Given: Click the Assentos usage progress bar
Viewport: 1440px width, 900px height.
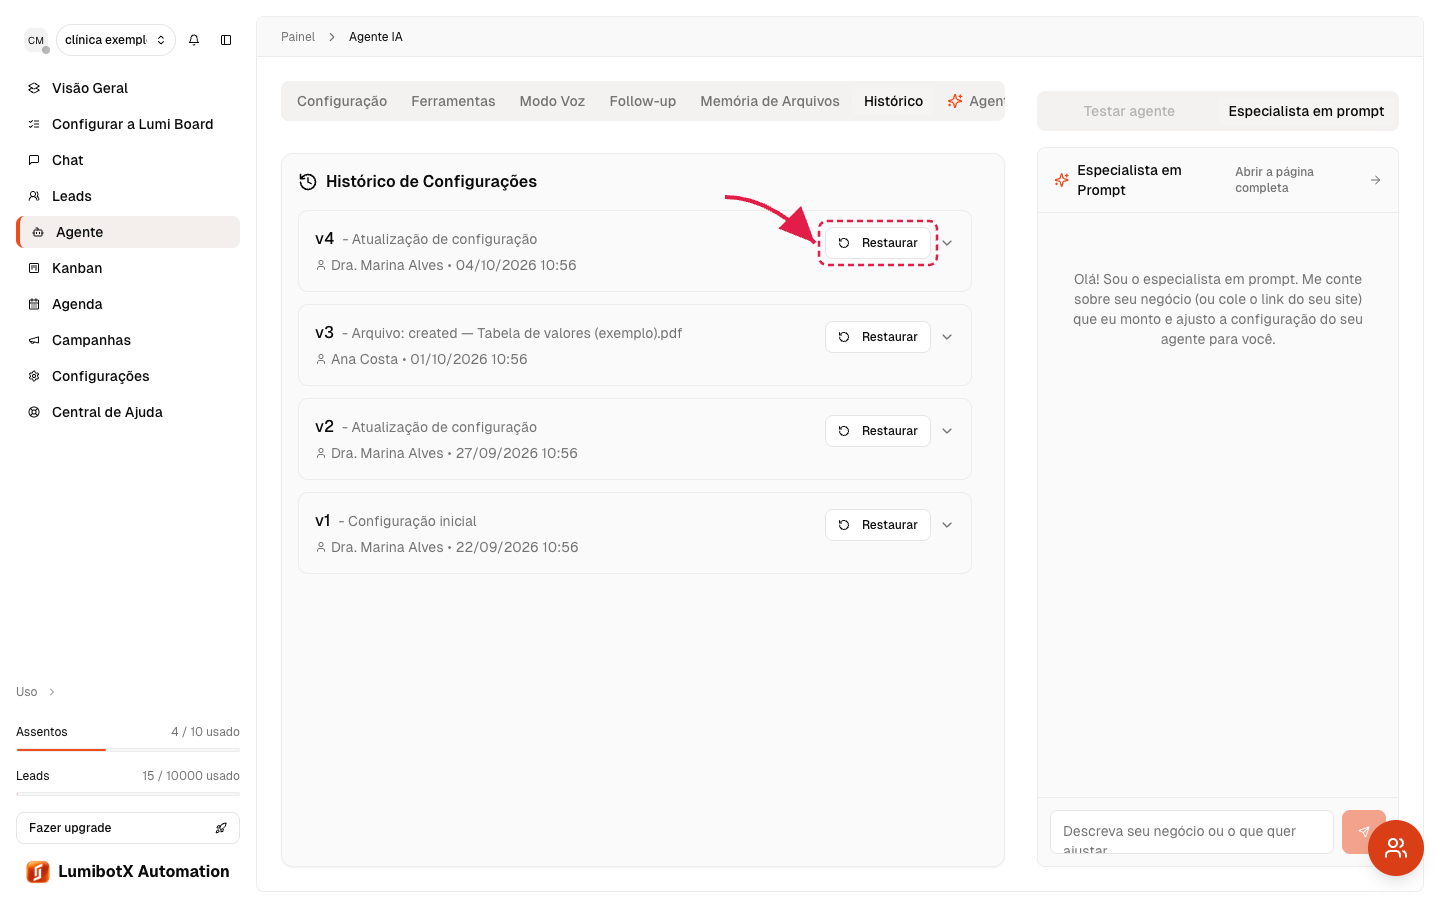Looking at the screenshot, I should 128,750.
